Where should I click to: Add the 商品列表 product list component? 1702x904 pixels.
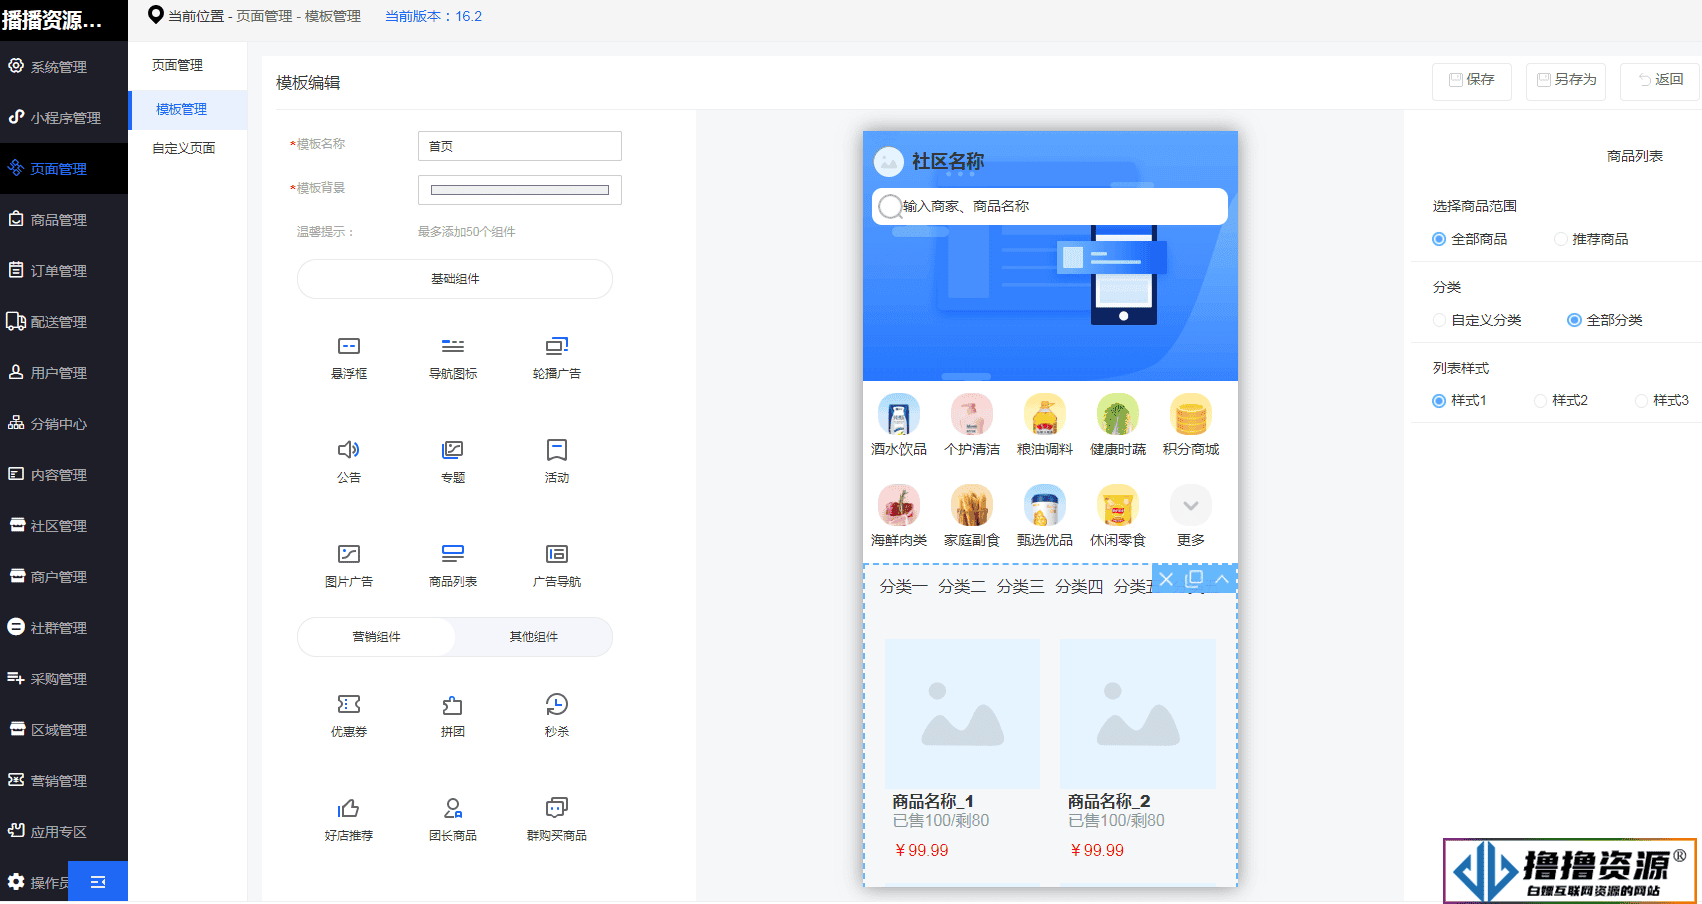click(x=453, y=566)
